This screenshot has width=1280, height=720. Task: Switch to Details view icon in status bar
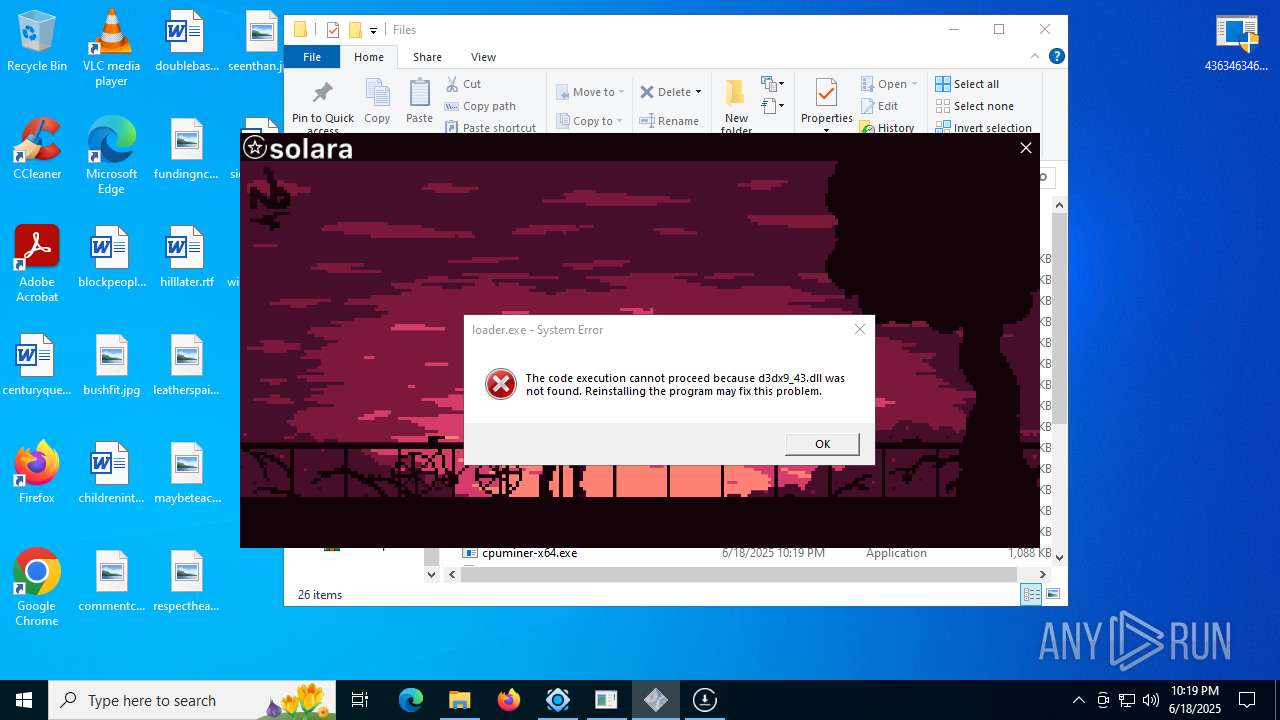click(x=1031, y=594)
